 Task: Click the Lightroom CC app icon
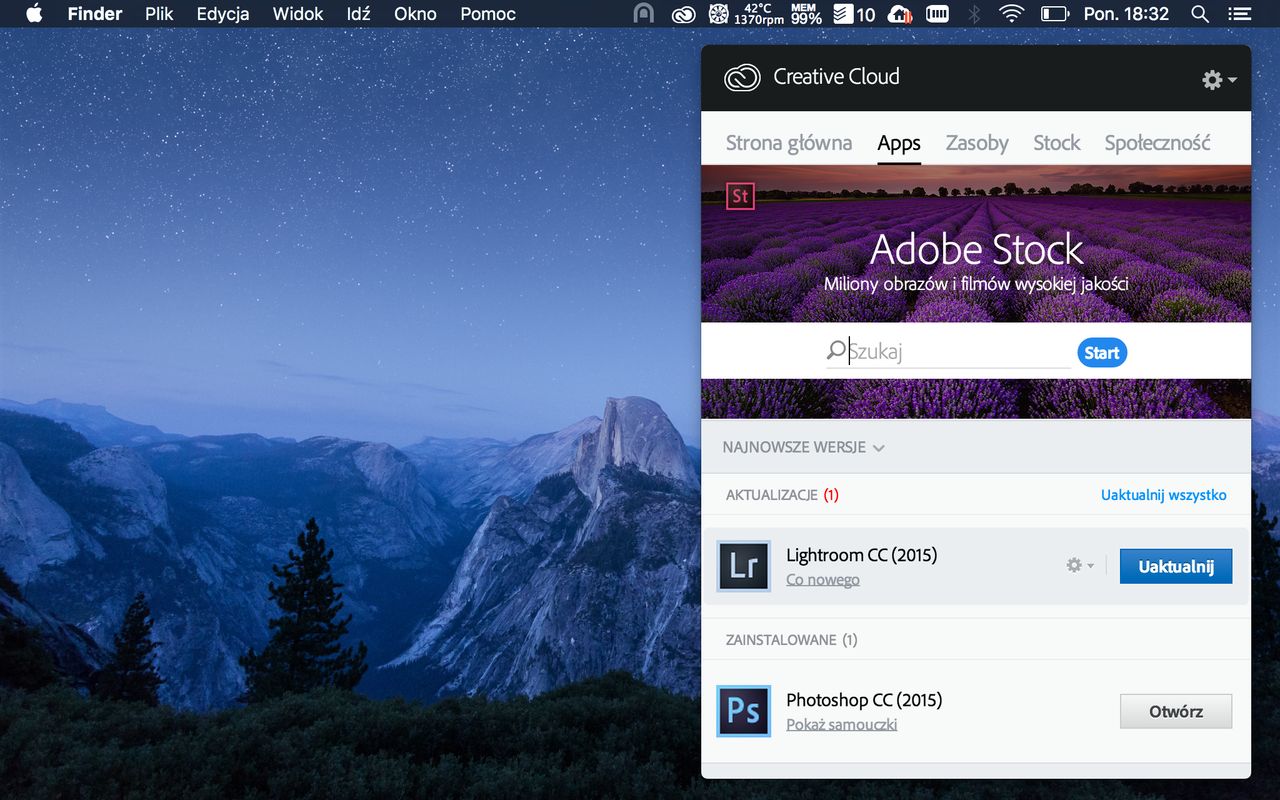743,565
